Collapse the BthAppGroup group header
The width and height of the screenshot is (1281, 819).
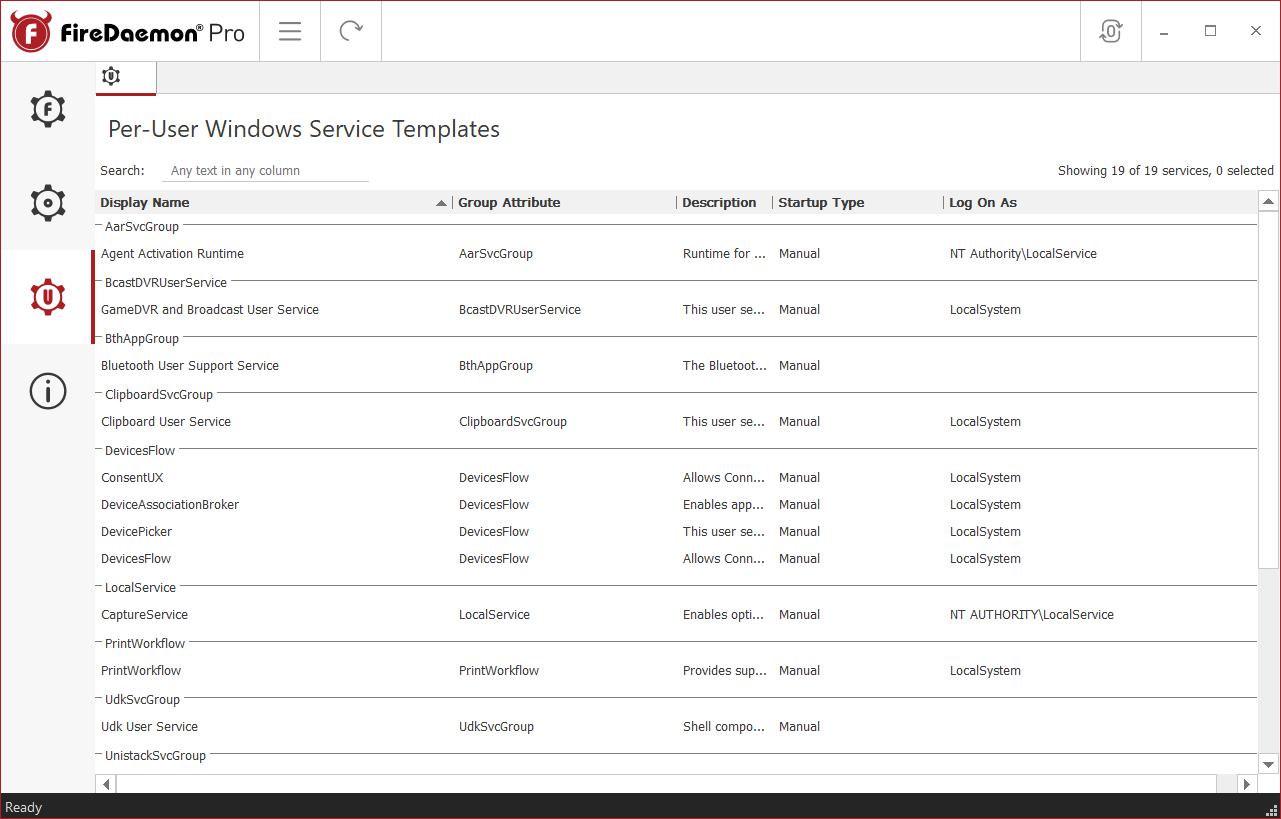pos(142,339)
